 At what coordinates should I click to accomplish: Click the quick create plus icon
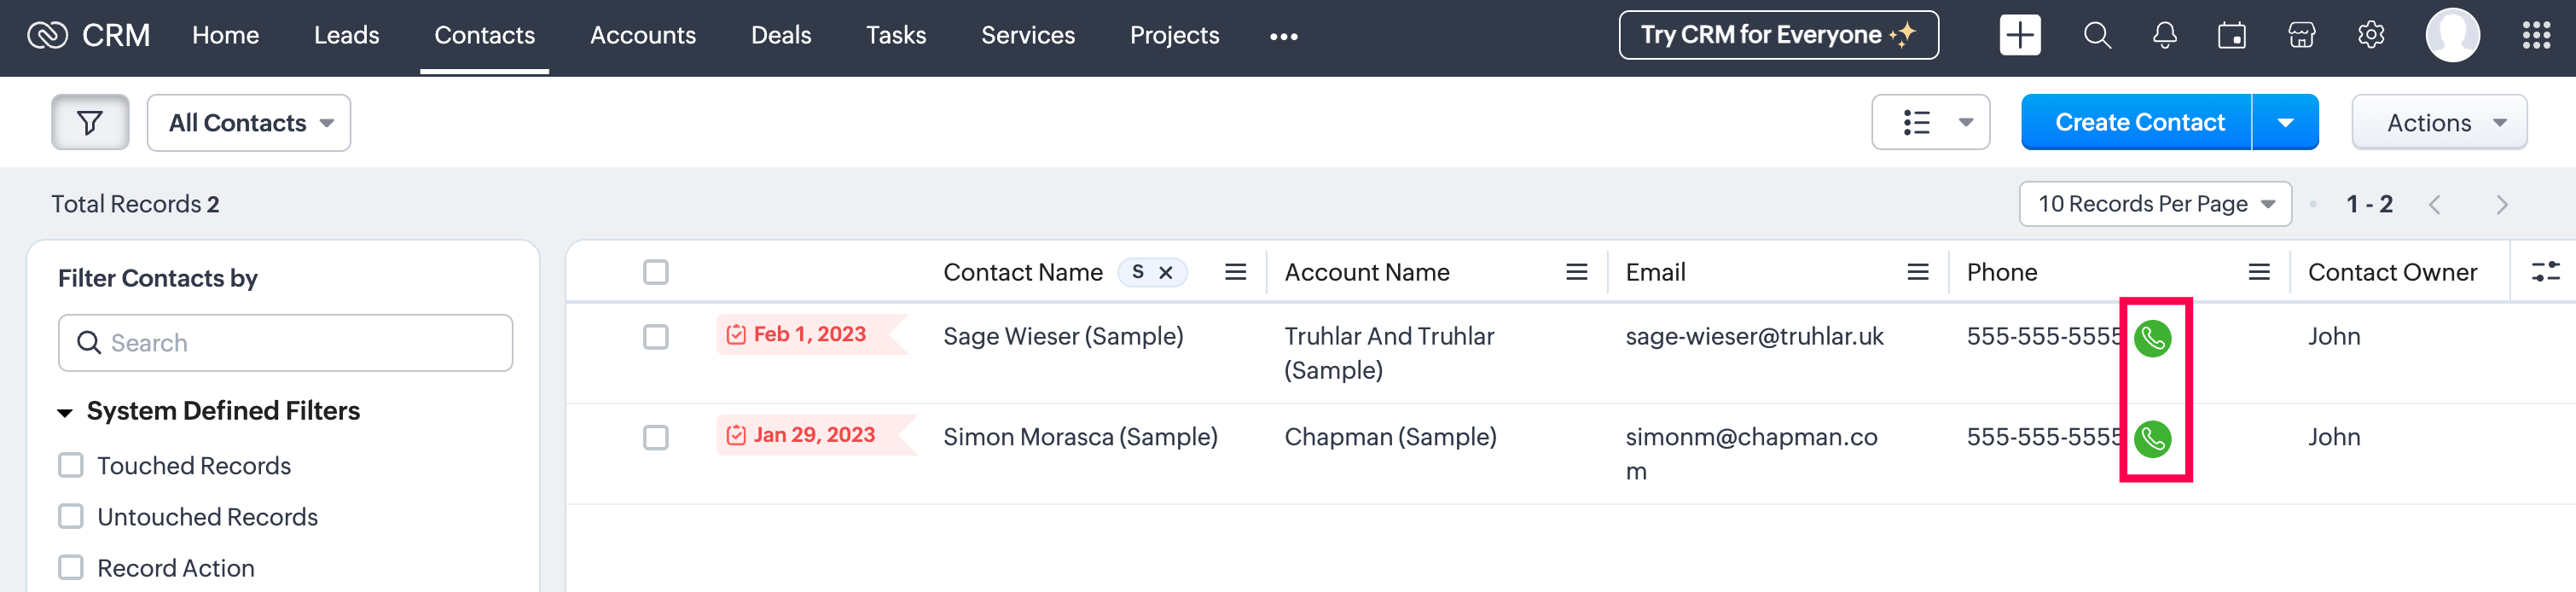(x=2019, y=36)
